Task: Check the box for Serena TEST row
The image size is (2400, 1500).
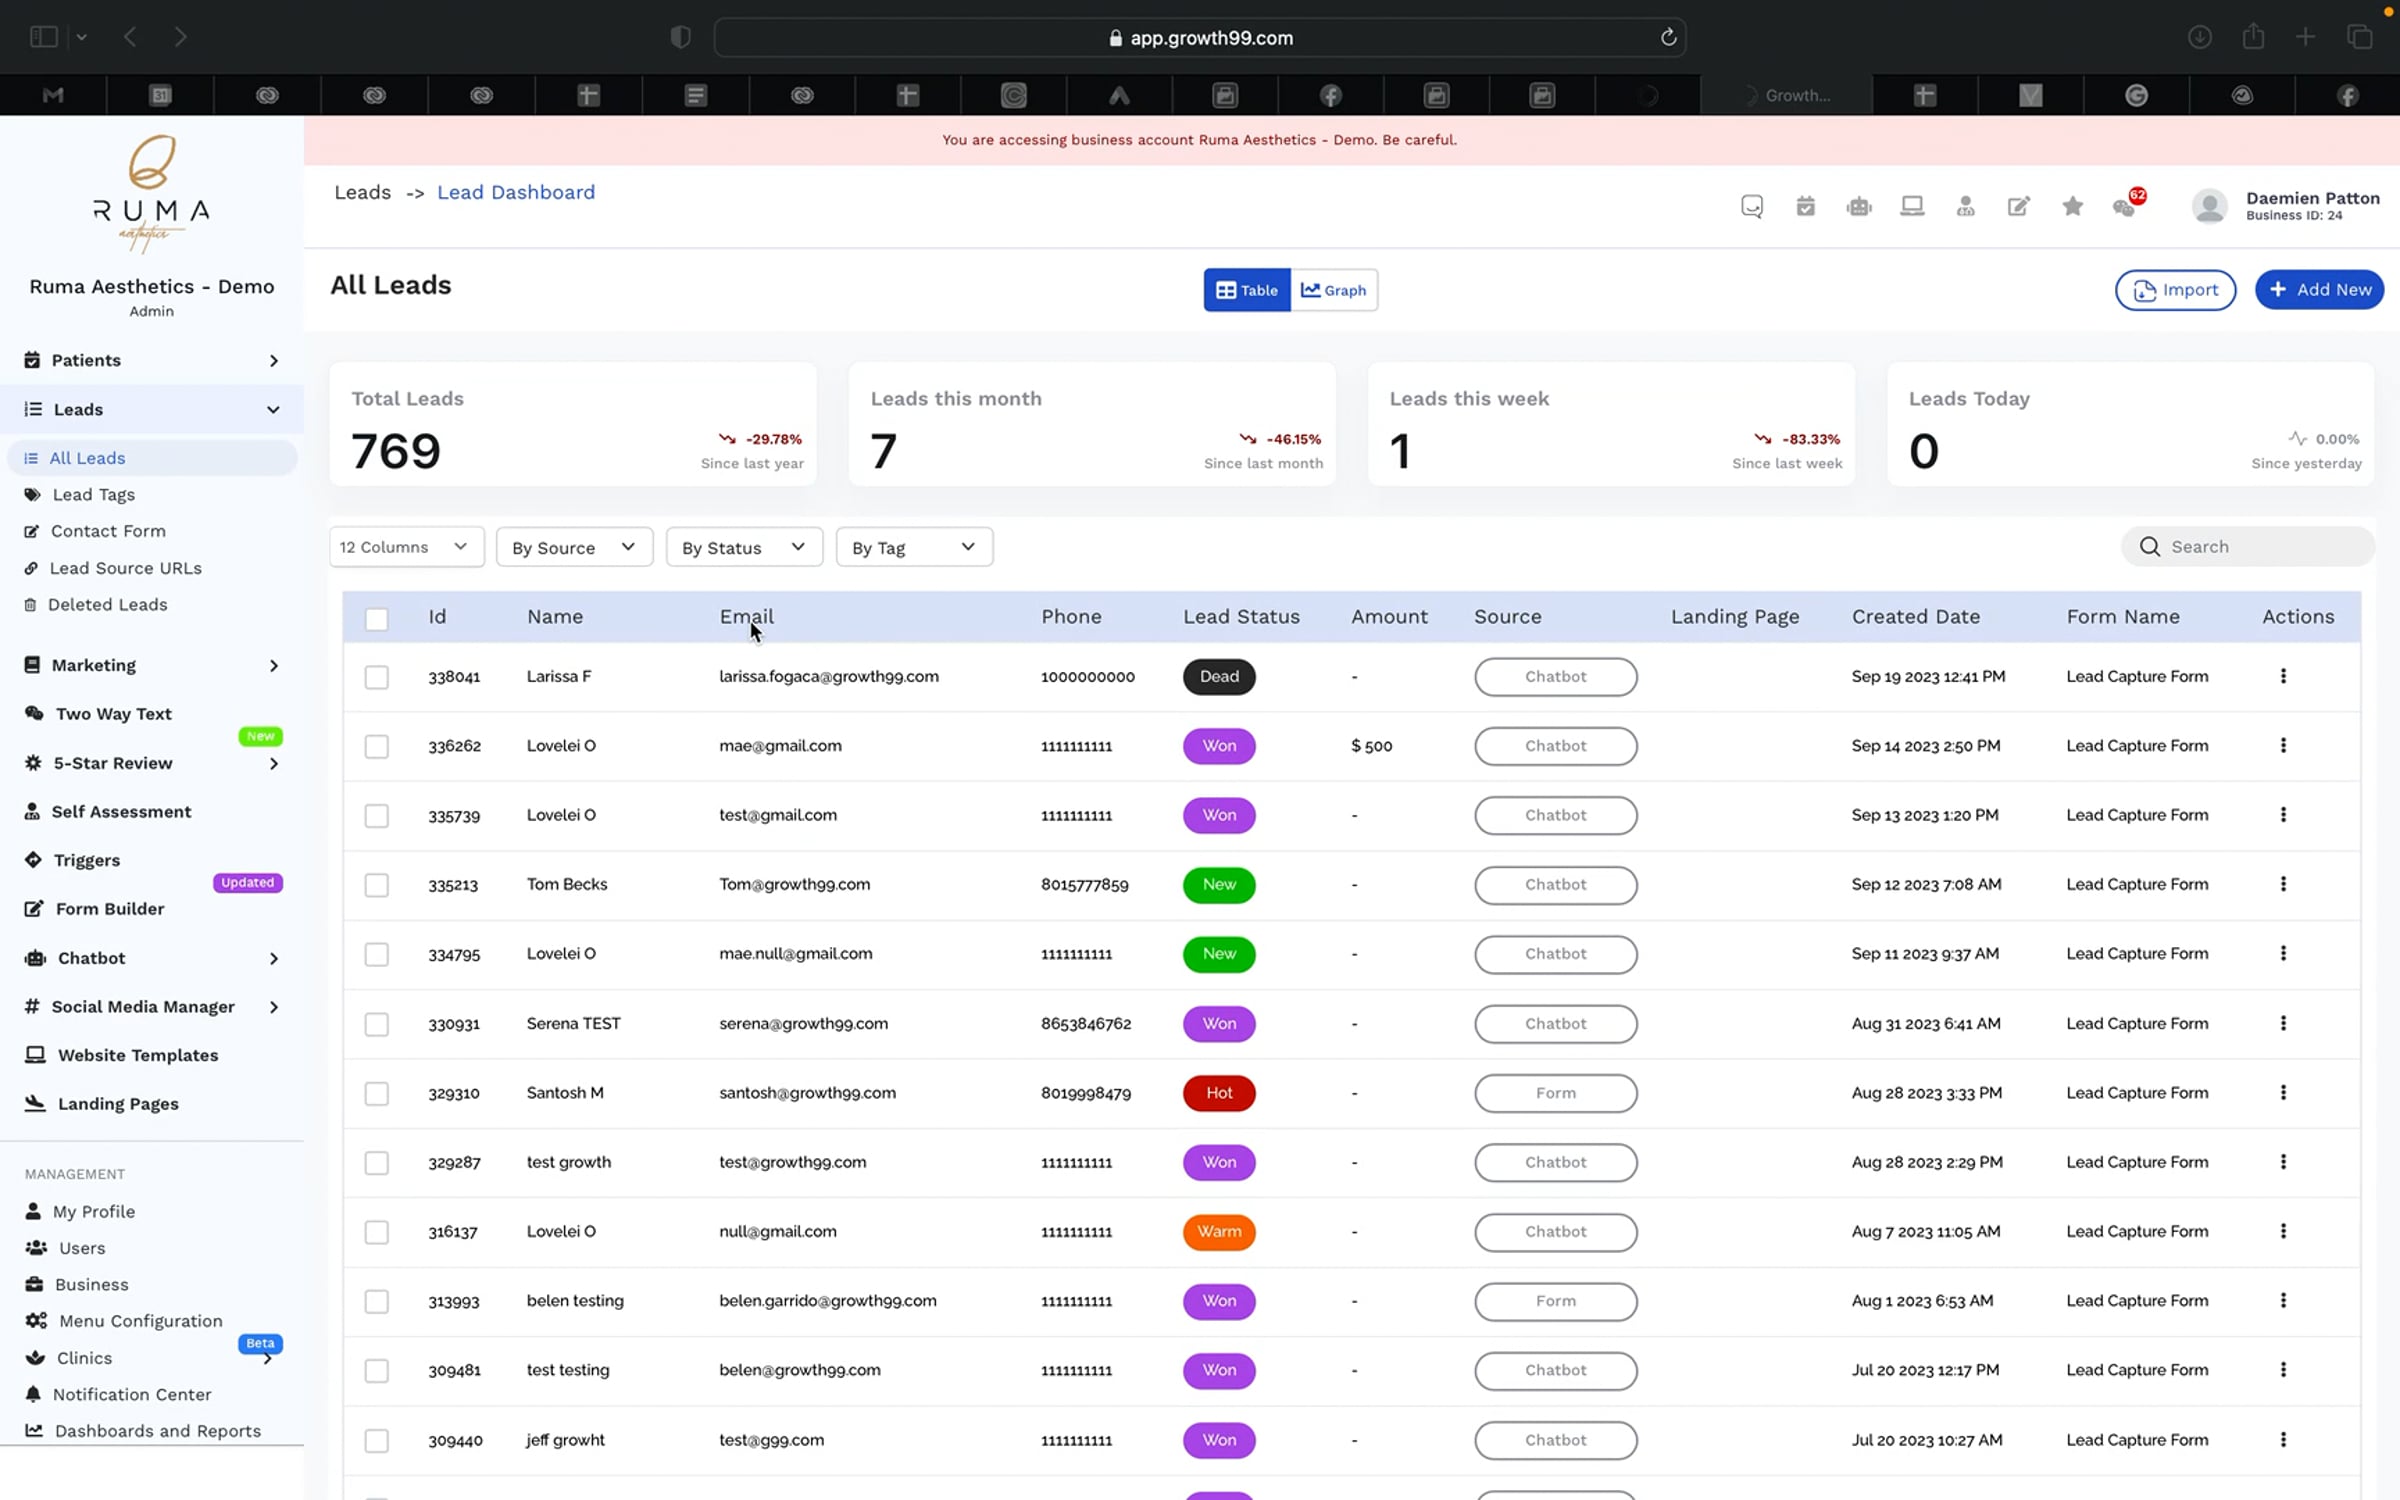Action: pyautogui.click(x=377, y=1025)
